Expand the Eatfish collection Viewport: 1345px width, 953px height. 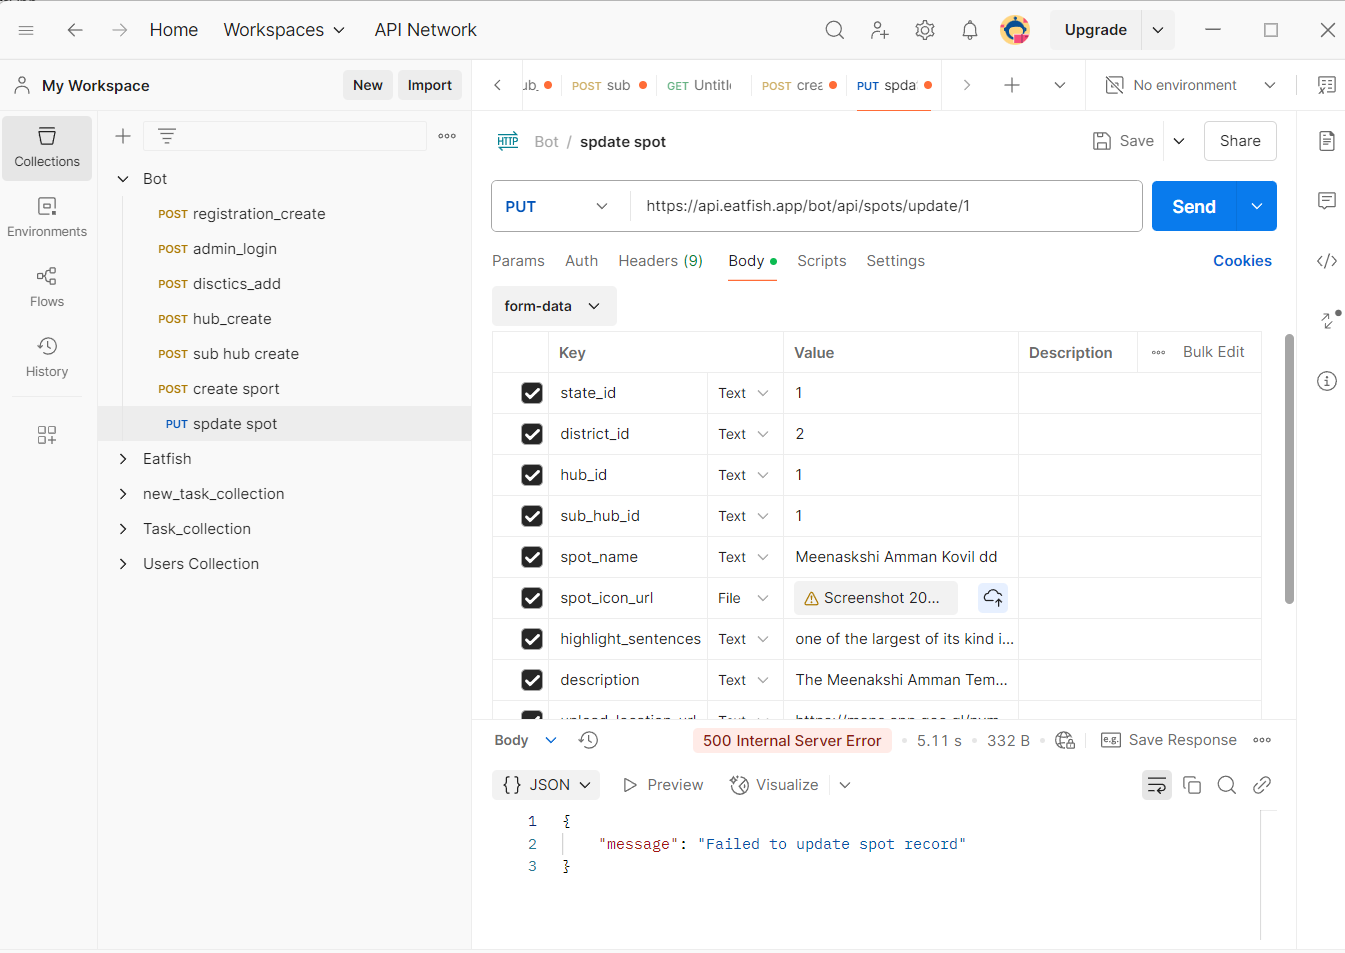pos(123,459)
